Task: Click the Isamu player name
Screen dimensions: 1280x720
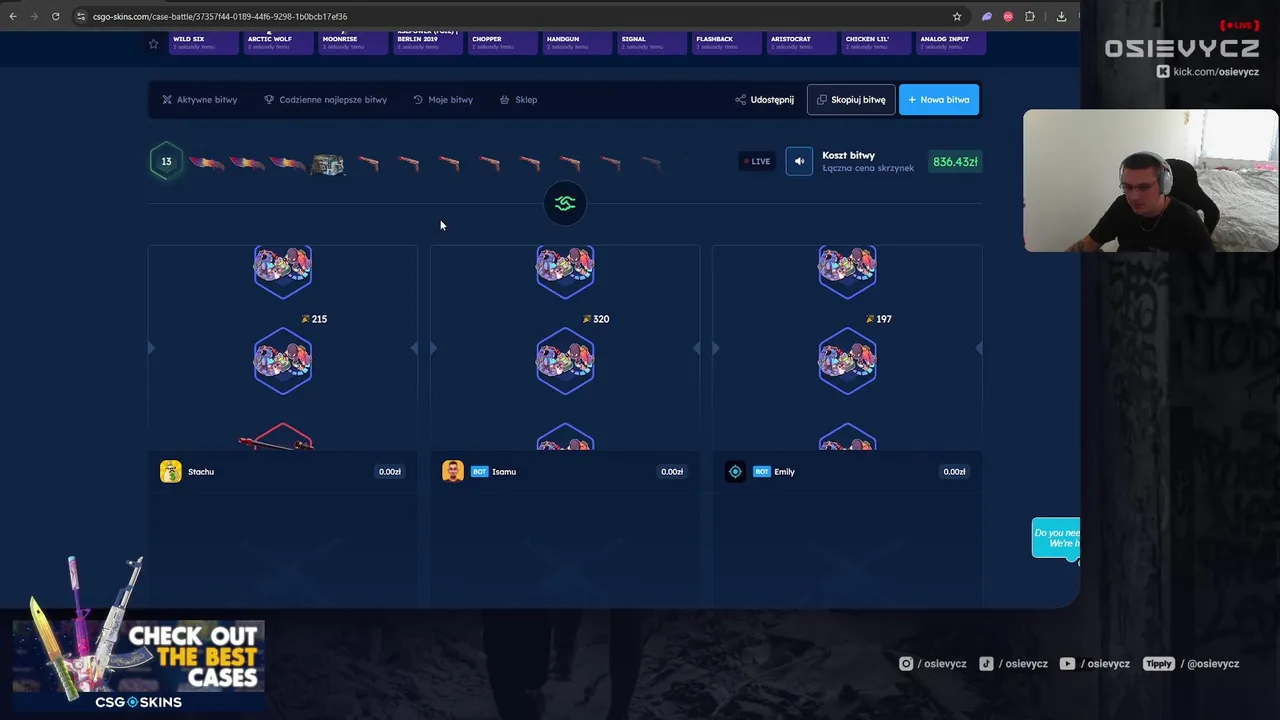Action: pos(504,472)
